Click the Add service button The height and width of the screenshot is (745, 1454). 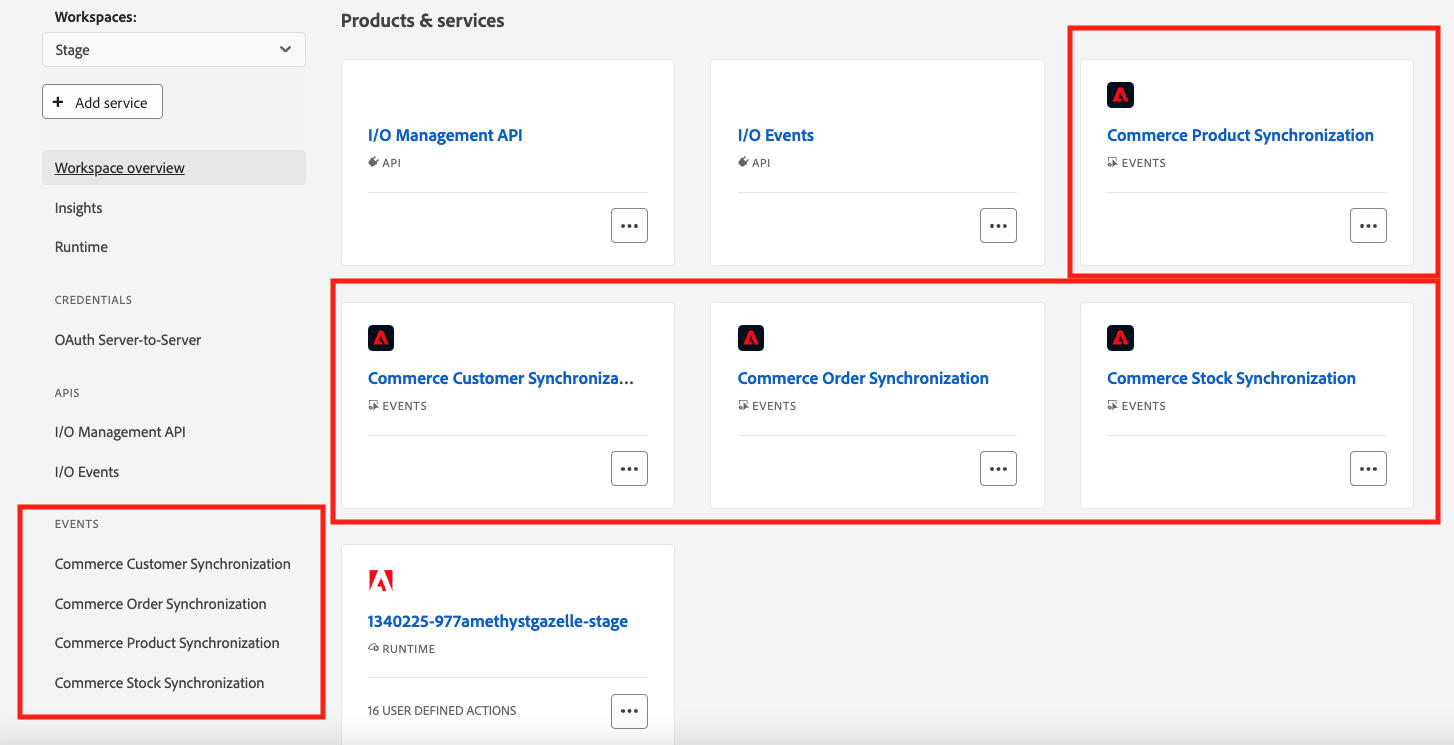point(102,102)
